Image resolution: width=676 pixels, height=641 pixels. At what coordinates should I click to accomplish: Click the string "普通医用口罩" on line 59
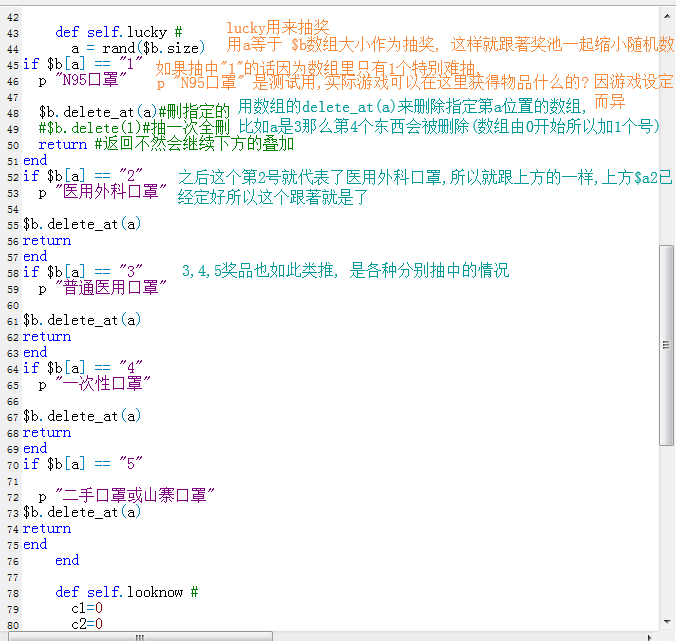tap(111, 288)
